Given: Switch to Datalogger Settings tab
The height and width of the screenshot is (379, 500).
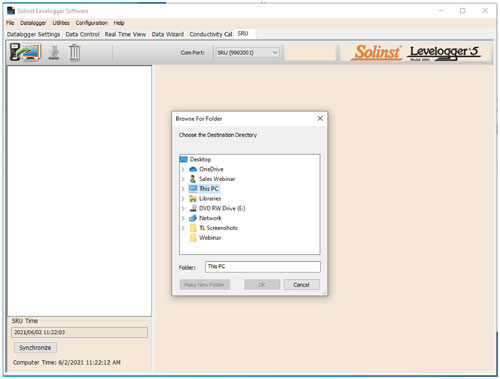Looking at the screenshot, I should (x=33, y=34).
